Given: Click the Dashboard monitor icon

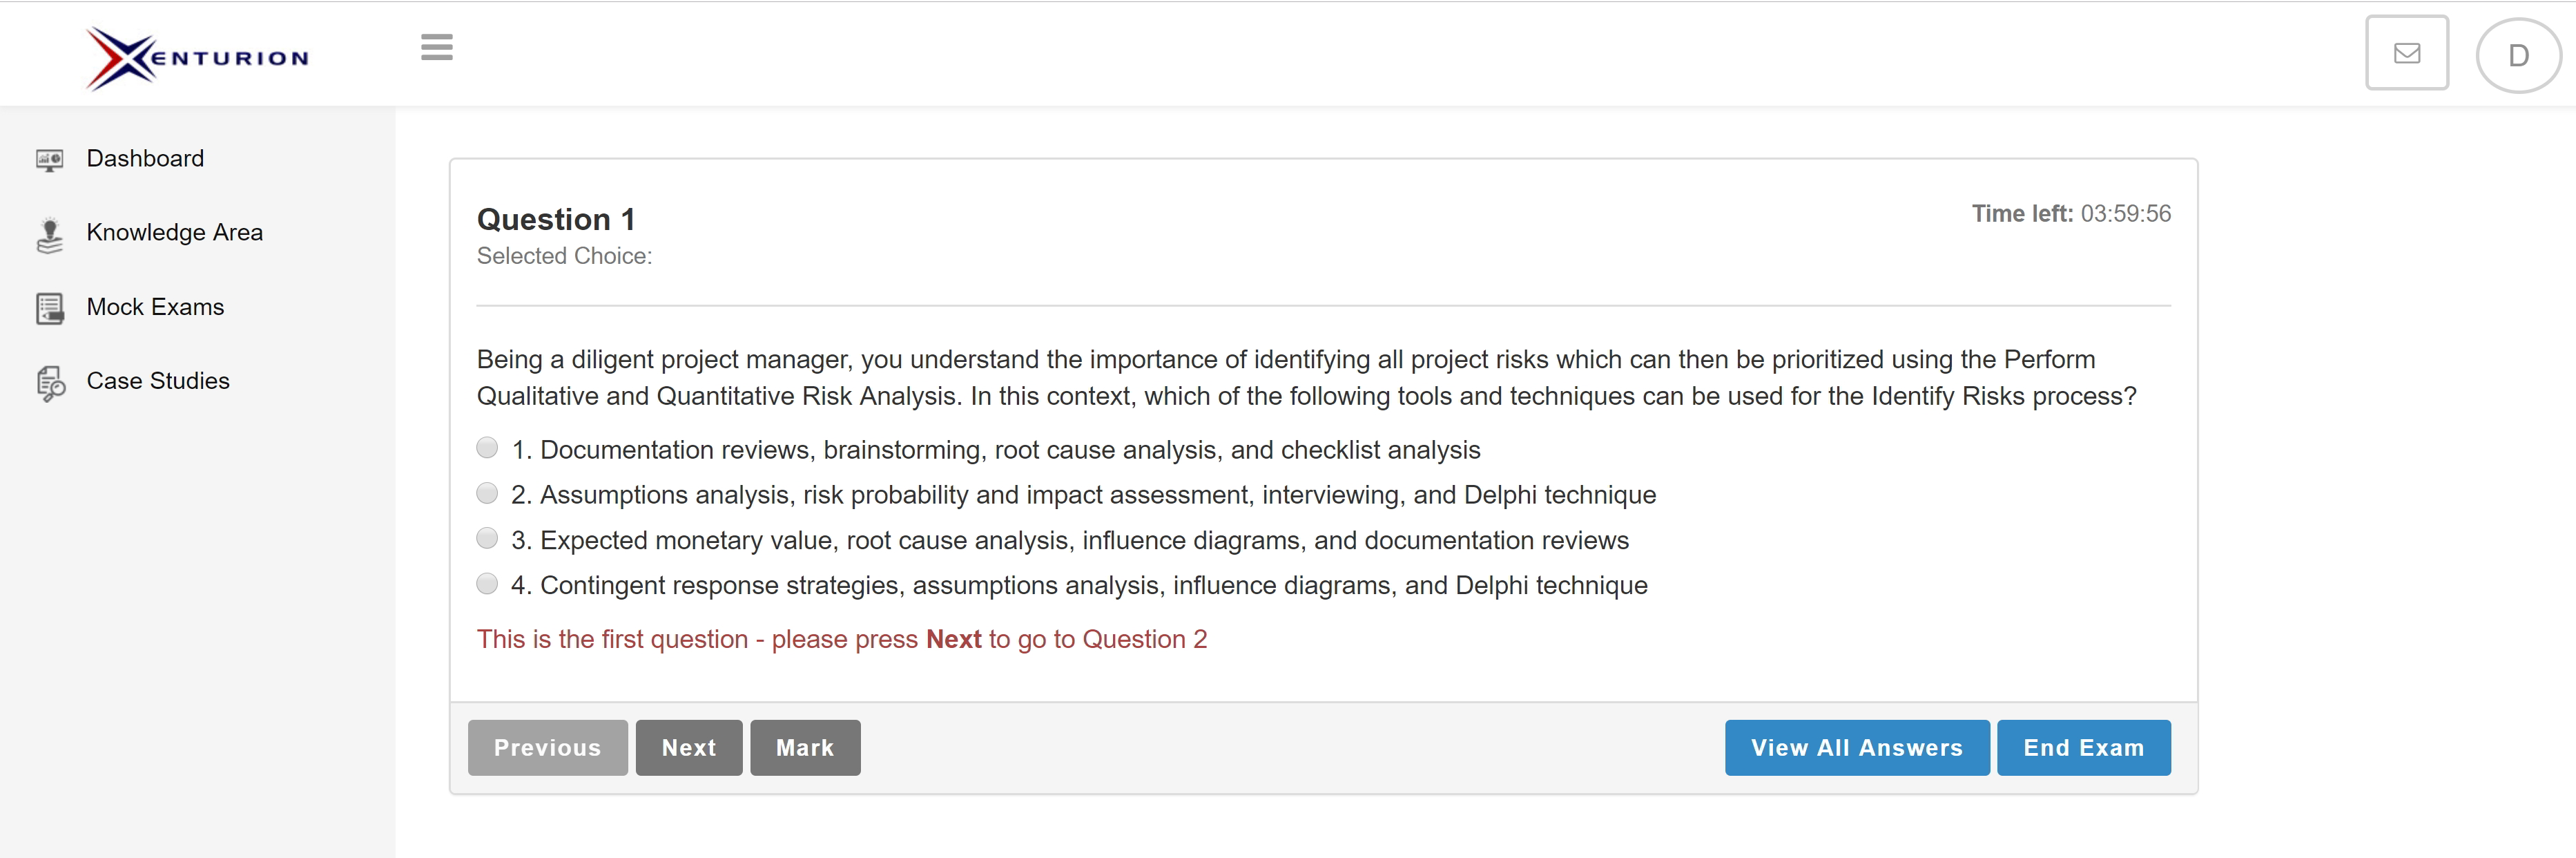Looking at the screenshot, I should [50, 159].
